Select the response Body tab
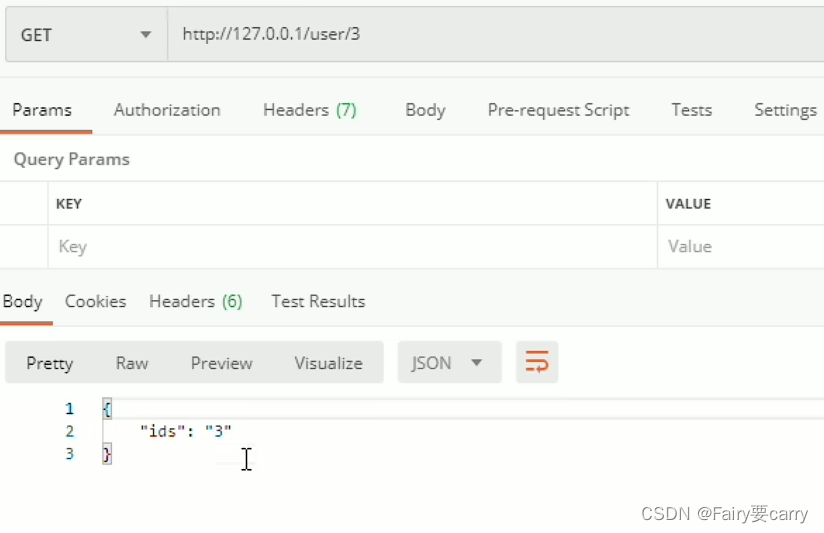824x533 pixels. coord(23,301)
